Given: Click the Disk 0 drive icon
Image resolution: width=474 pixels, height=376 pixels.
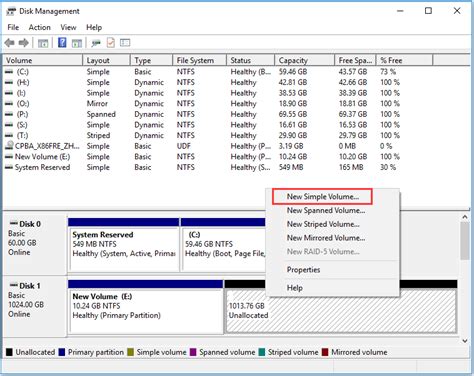Looking at the screenshot, I should click(x=14, y=223).
